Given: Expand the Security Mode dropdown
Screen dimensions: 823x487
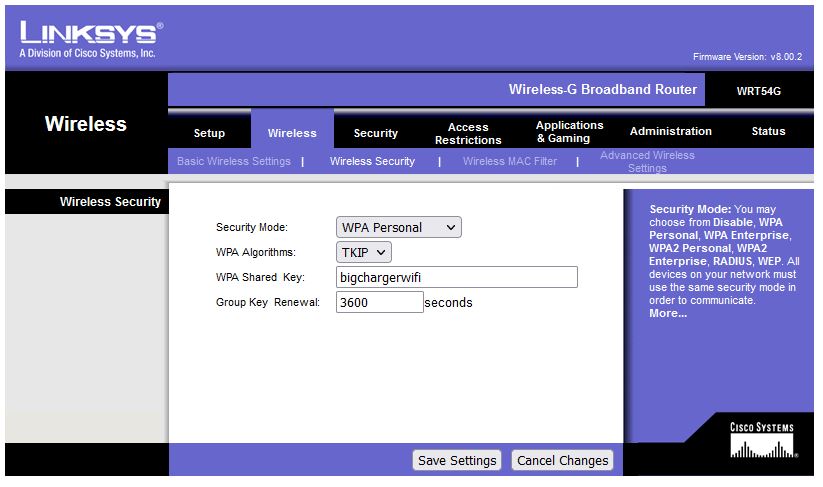Looking at the screenshot, I should 398,227.
